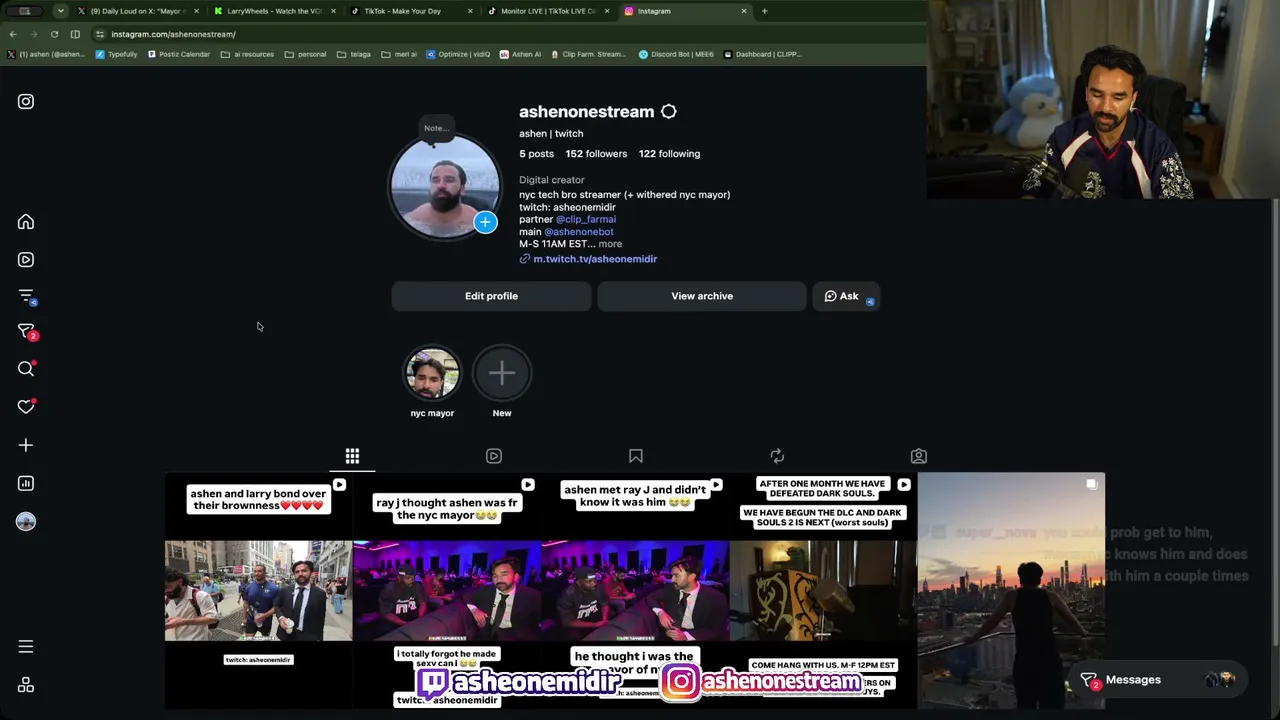Open post 'ashen met ray J and didn't know'
The image size is (1280, 720).
[x=635, y=590]
